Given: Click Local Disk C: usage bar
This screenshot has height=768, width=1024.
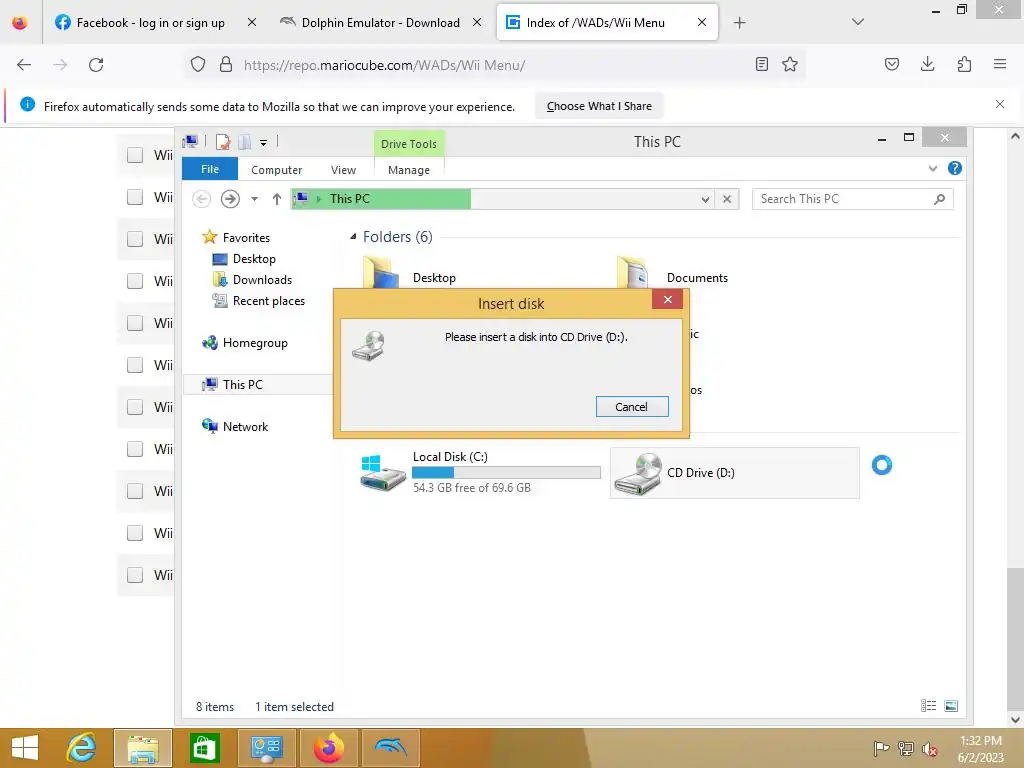Looking at the screenshot, I should 506,473.
